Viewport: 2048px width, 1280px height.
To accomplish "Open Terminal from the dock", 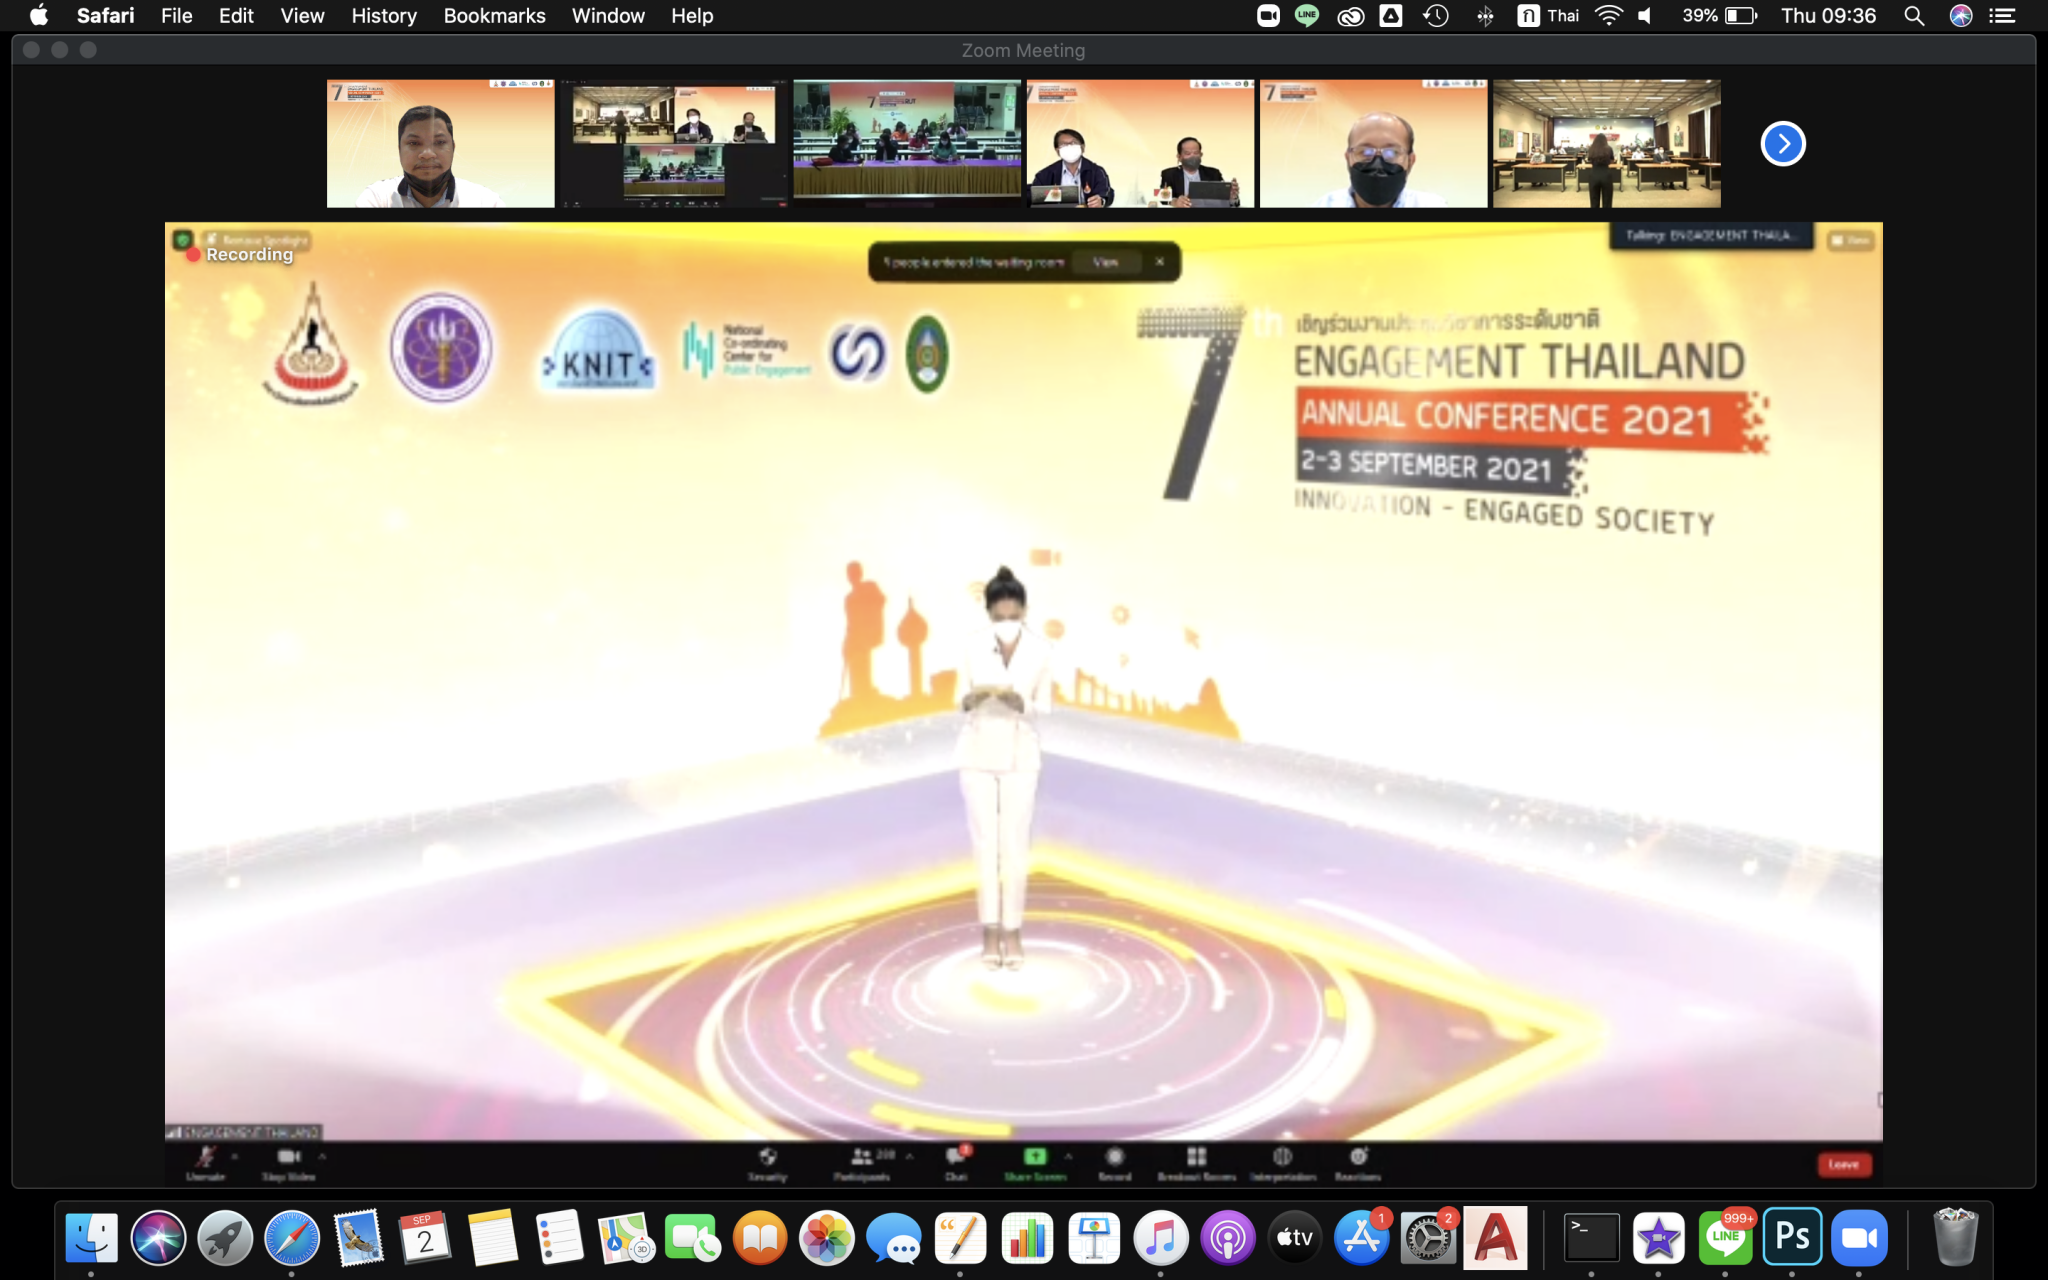I will click(1592, 1238).
